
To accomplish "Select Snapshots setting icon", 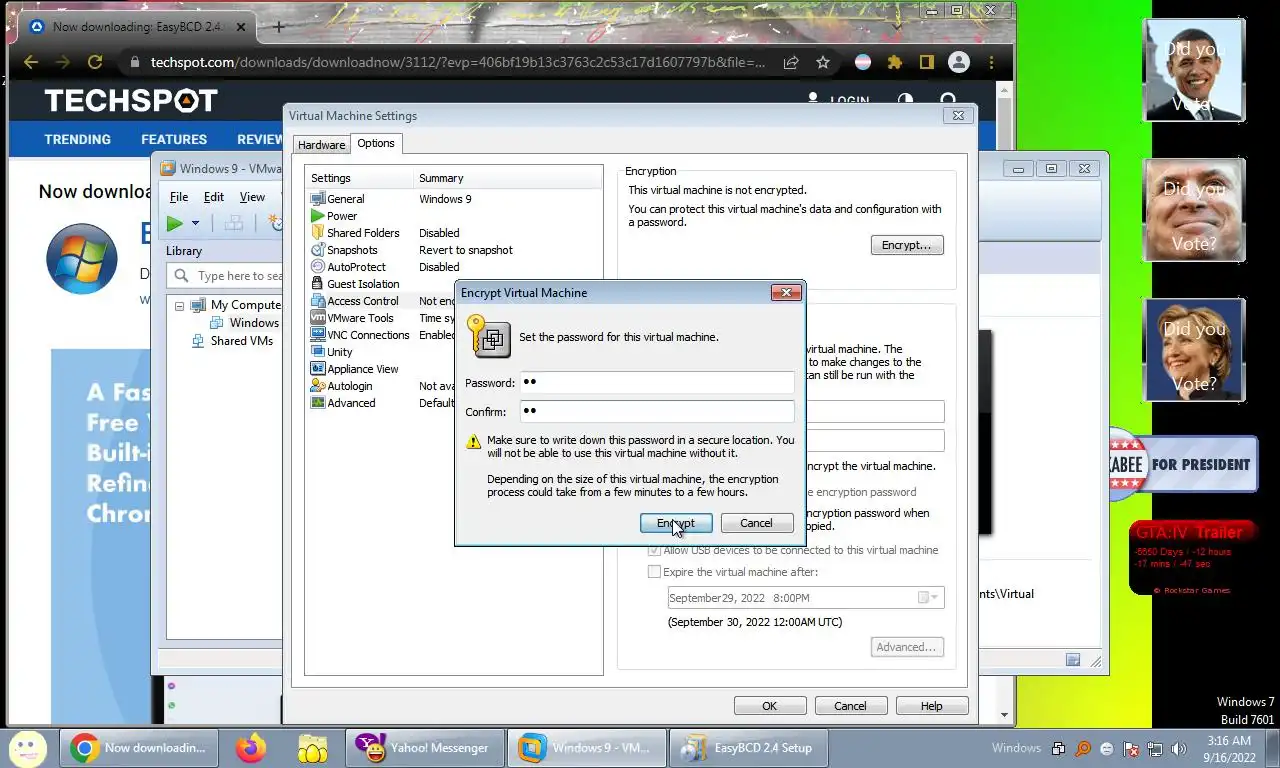I will [x=318, y=250].
